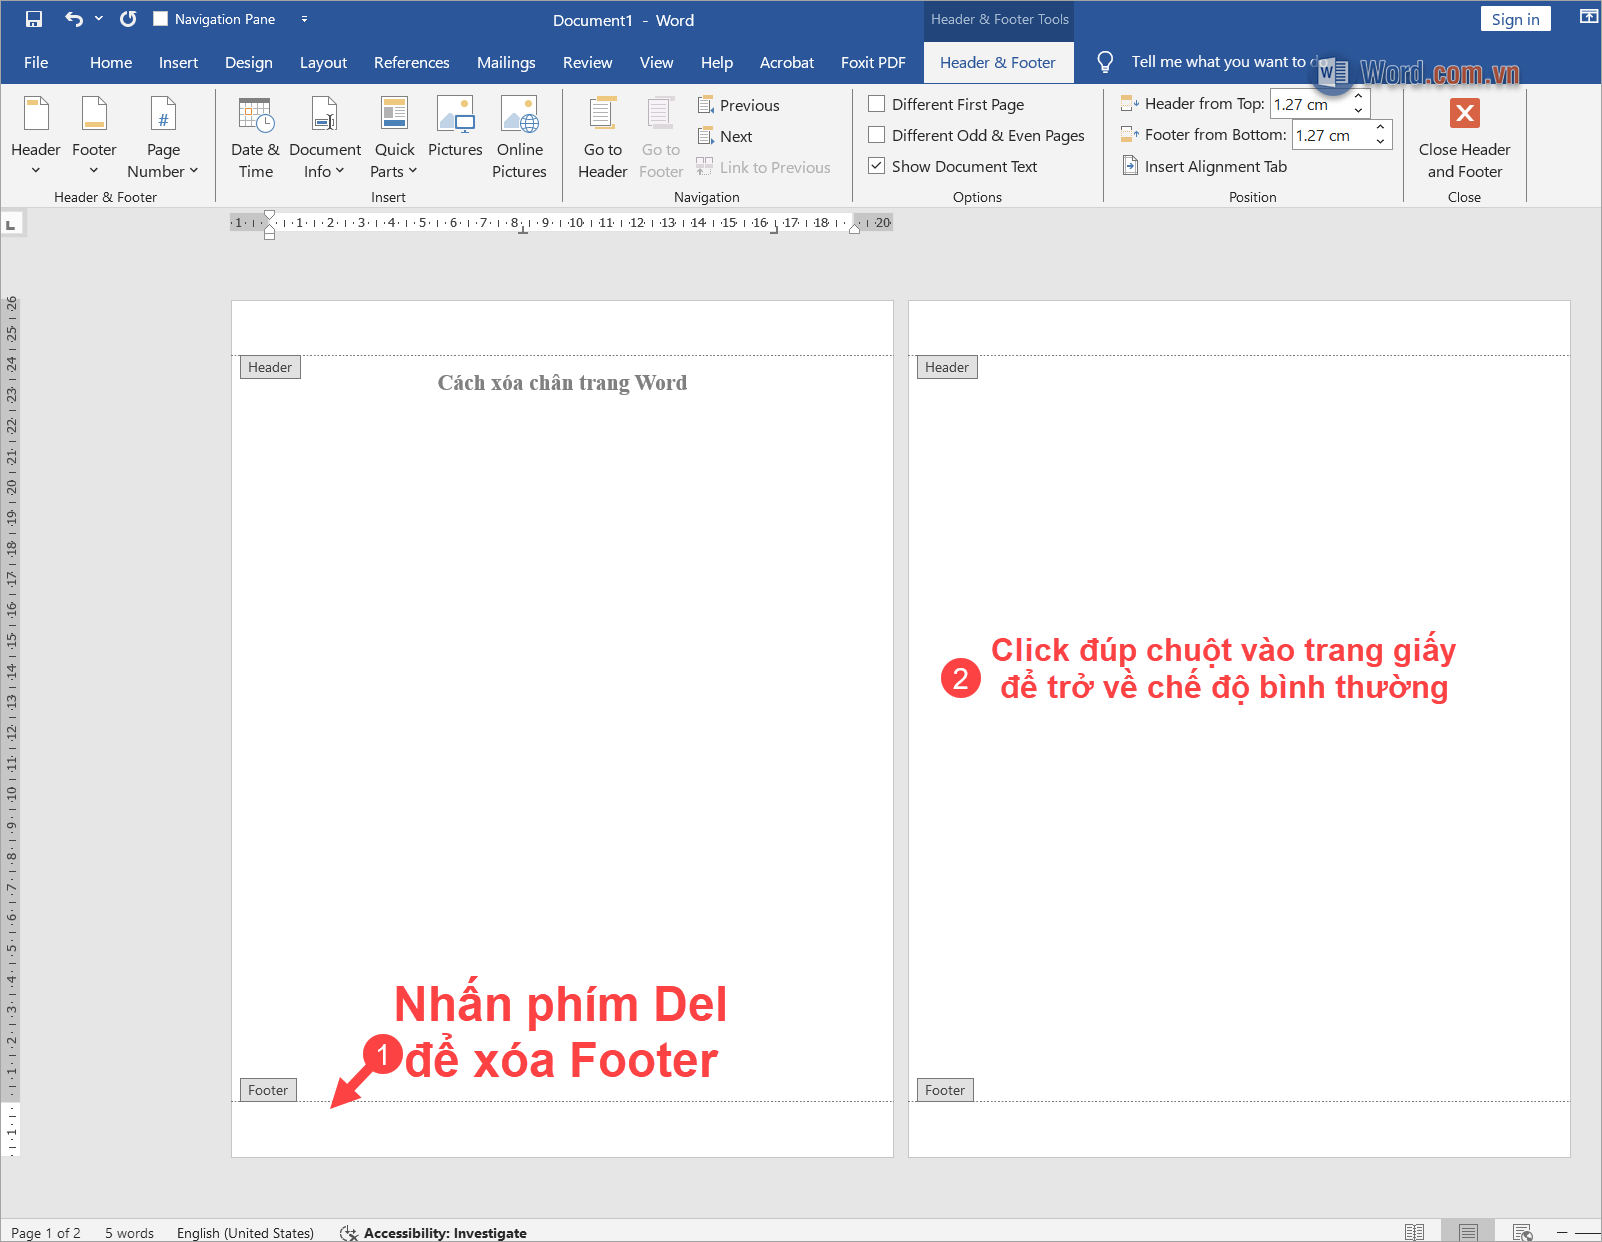
Task: Click Link to Previous icon
Action: [705, 167]
